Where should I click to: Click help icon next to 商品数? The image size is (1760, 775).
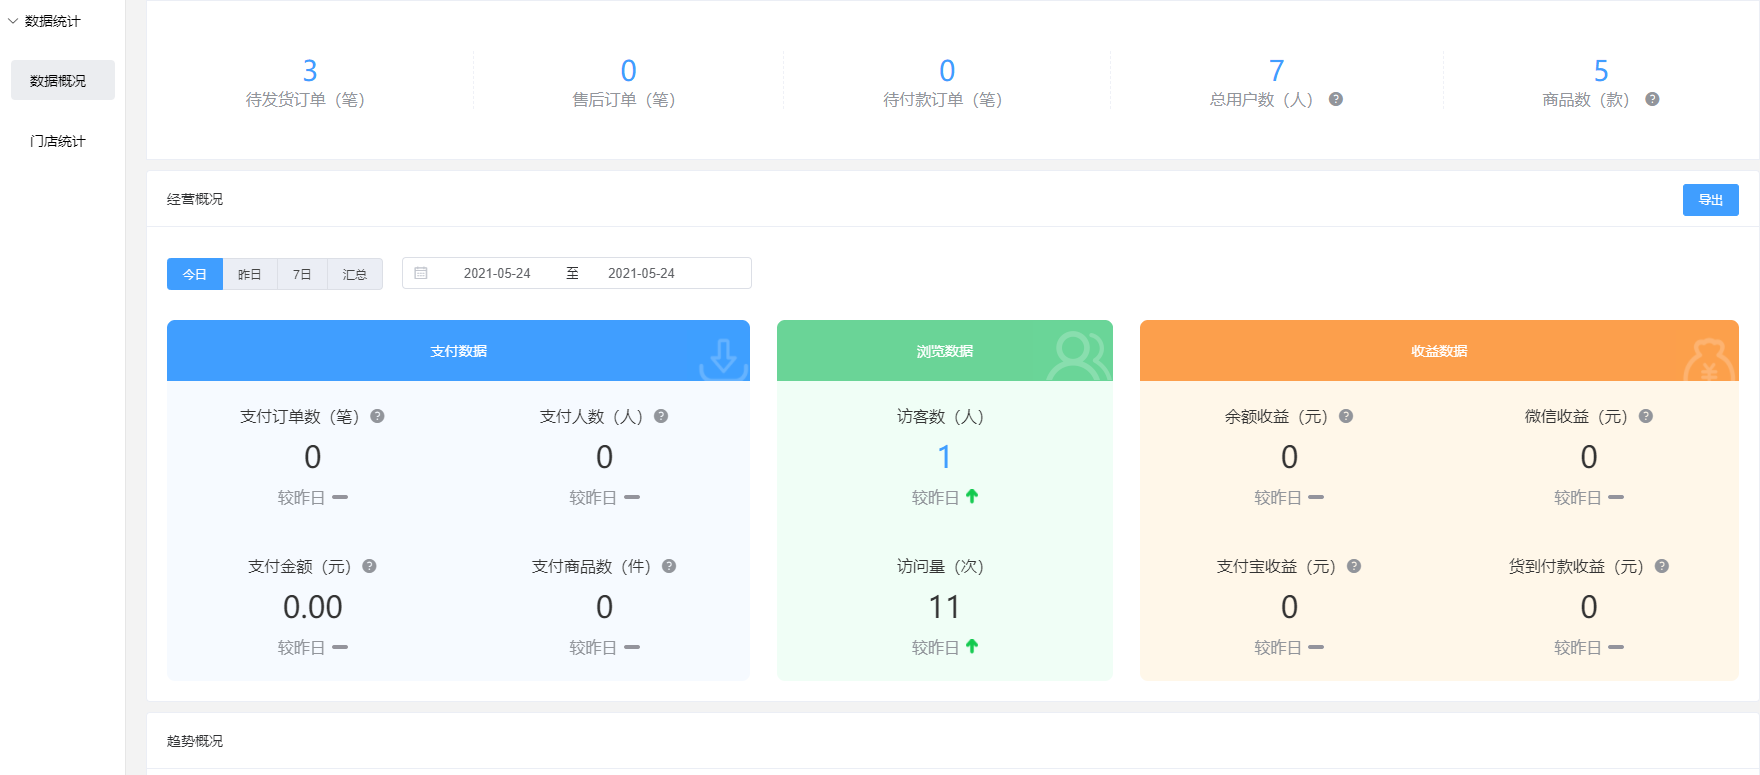coord(1652,99)
